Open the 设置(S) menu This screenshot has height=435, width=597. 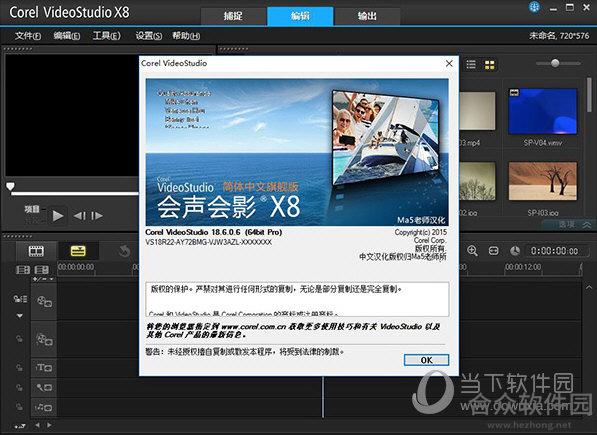pyautogui.click(x=148, y=36)
